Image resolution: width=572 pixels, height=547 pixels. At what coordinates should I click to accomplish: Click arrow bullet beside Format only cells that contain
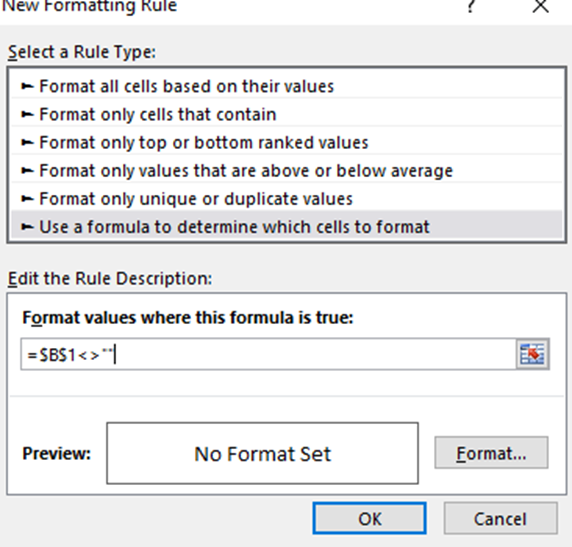click(x=27, y=115)
